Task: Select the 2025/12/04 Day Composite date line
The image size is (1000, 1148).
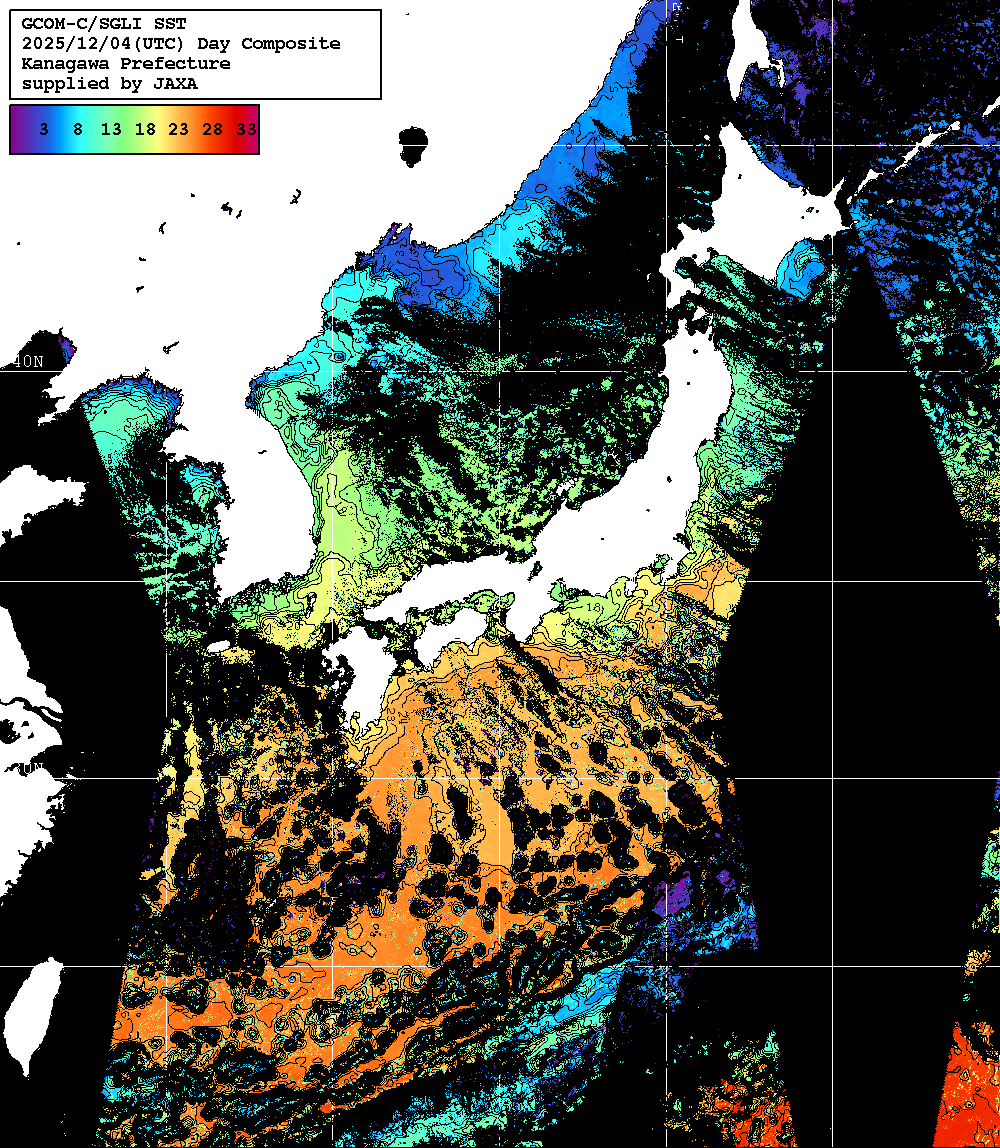Action: pyautogui.click(x=181, y=44)
